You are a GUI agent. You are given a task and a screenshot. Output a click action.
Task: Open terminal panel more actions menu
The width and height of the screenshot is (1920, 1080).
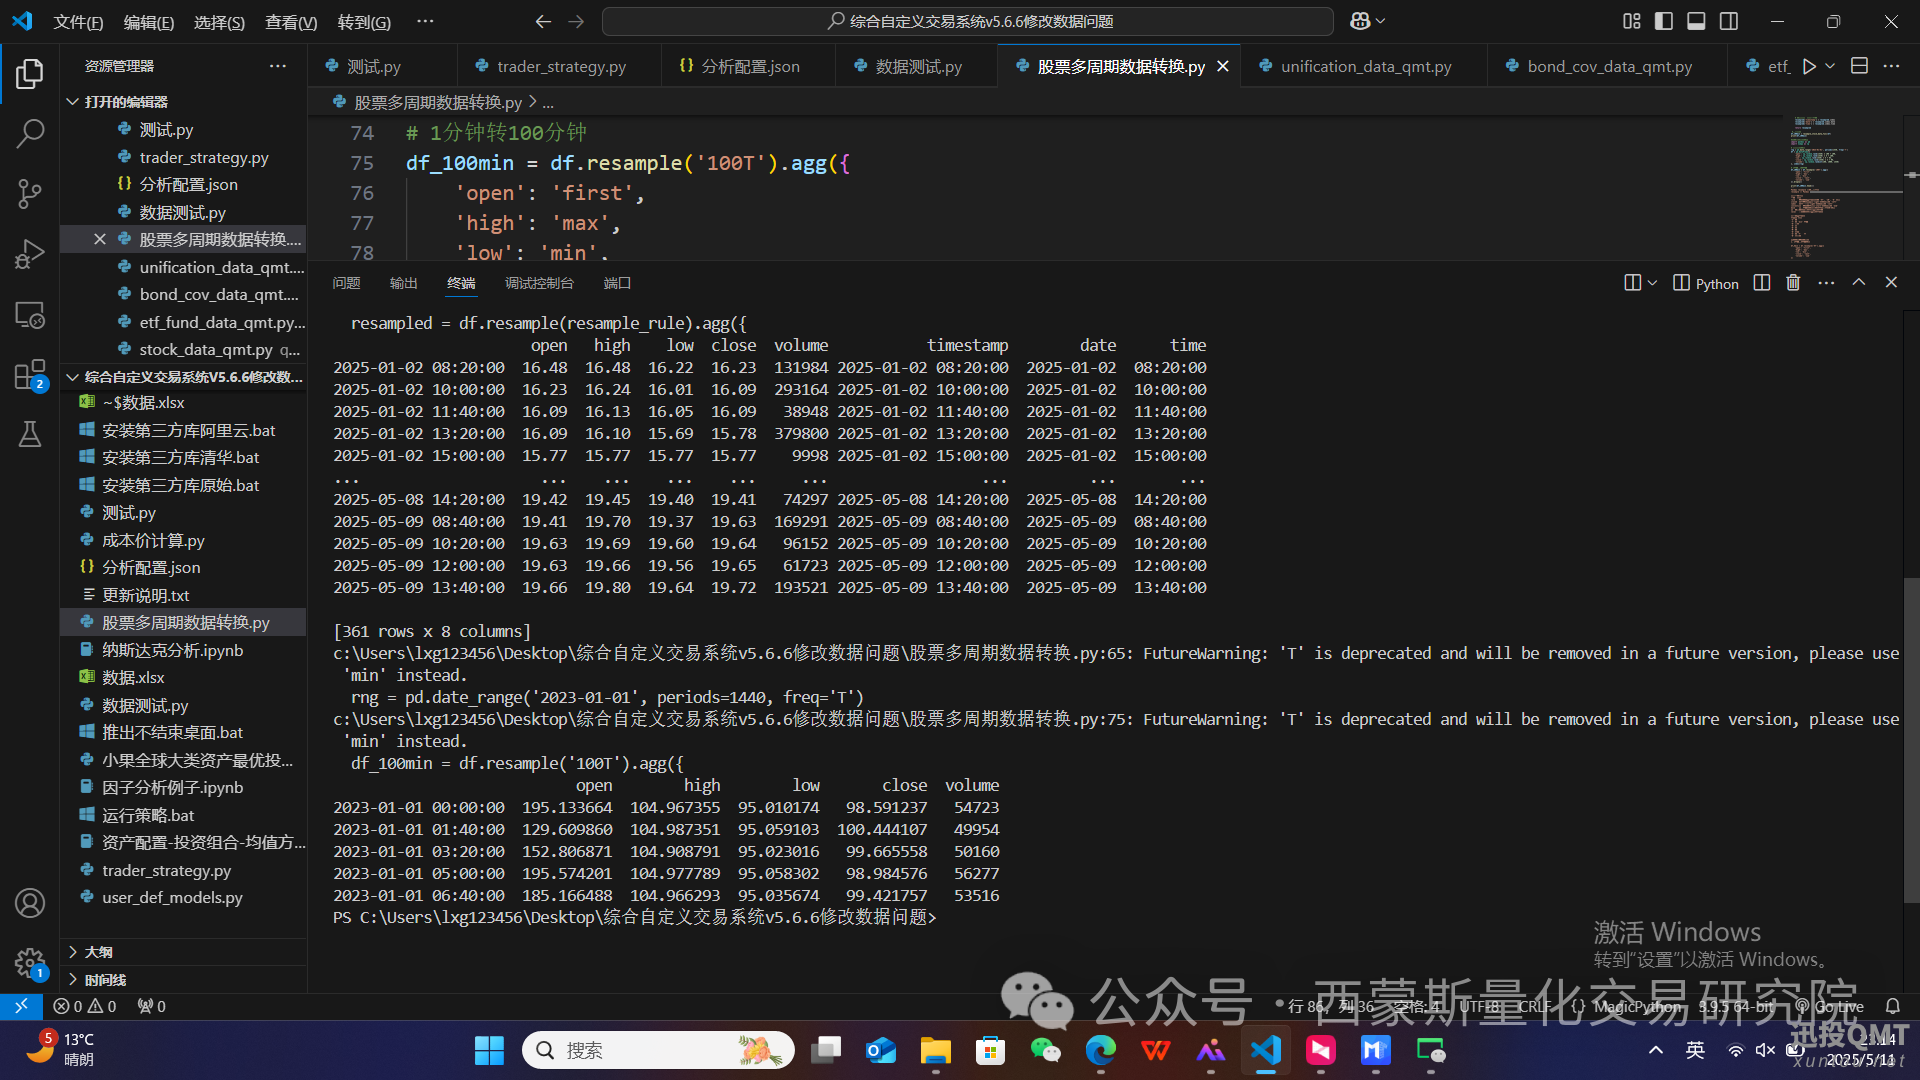tap(1826, 283)
